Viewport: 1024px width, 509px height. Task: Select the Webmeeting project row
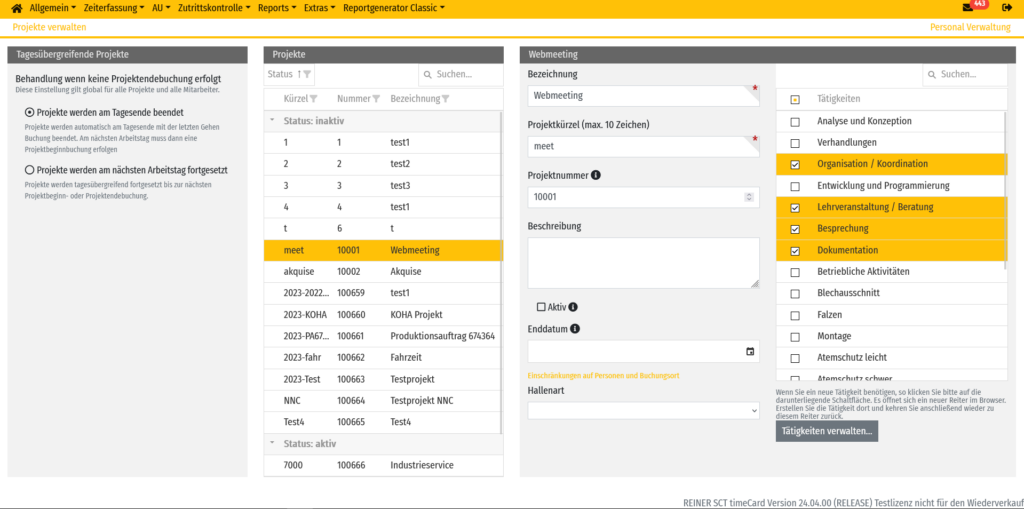point(383,250)
